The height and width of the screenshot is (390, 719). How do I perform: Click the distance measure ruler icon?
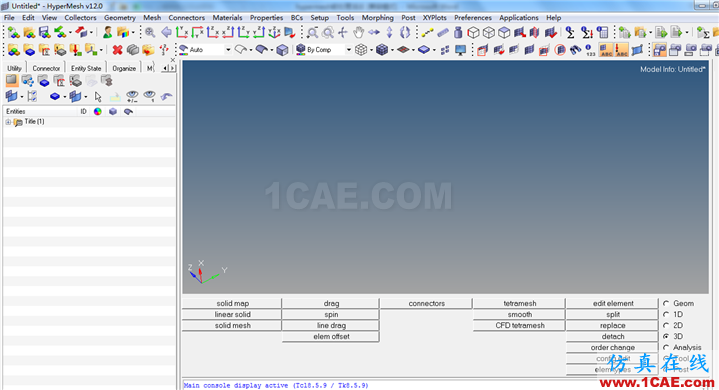click(x=442, y=33)
